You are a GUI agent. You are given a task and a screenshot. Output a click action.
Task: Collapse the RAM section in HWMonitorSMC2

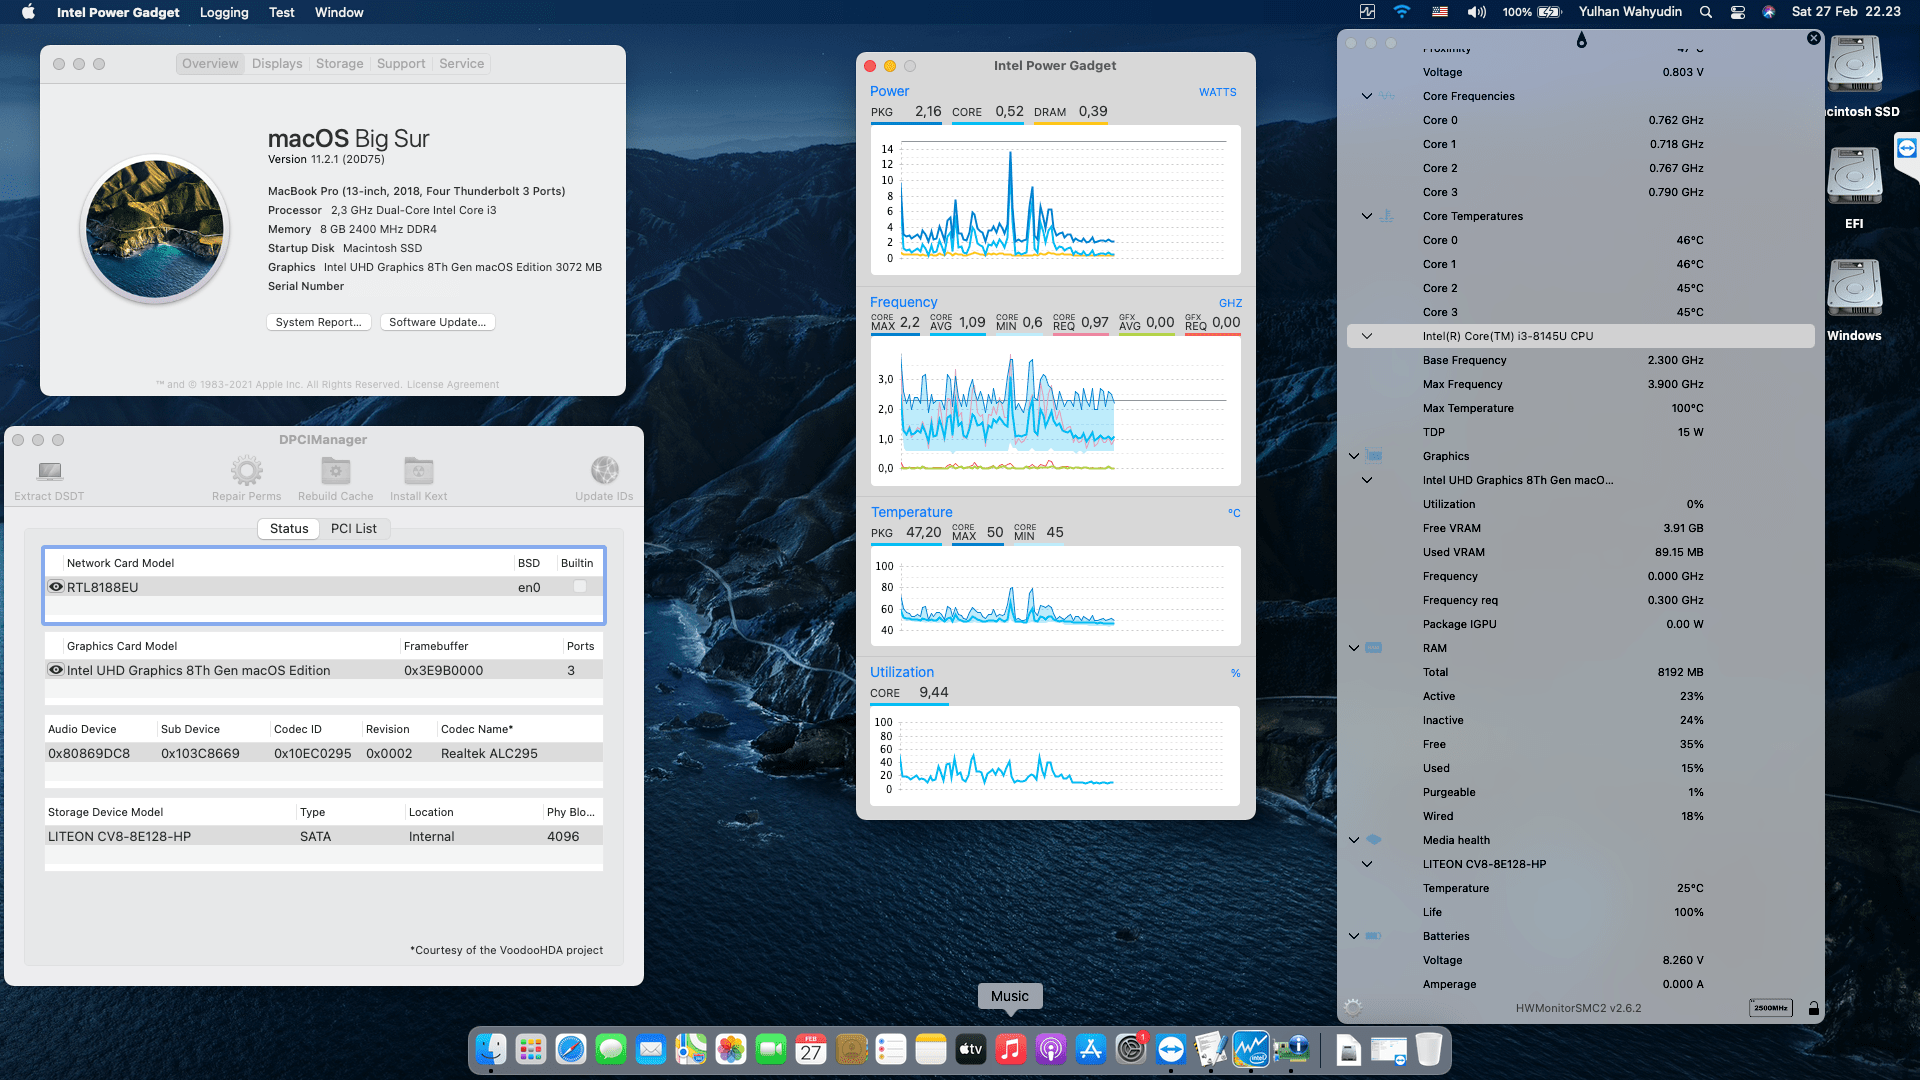tap(1353, 648)
